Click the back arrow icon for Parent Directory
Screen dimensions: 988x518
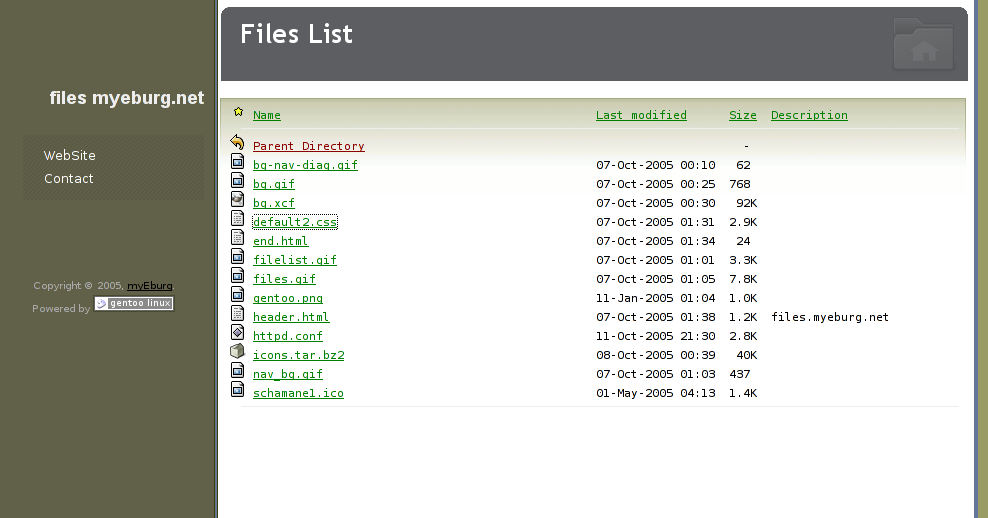(238, 142)
